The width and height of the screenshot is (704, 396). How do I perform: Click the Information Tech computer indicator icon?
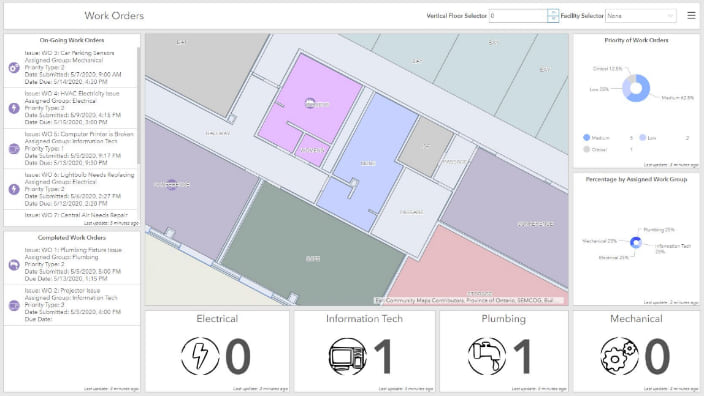[348, 356]
